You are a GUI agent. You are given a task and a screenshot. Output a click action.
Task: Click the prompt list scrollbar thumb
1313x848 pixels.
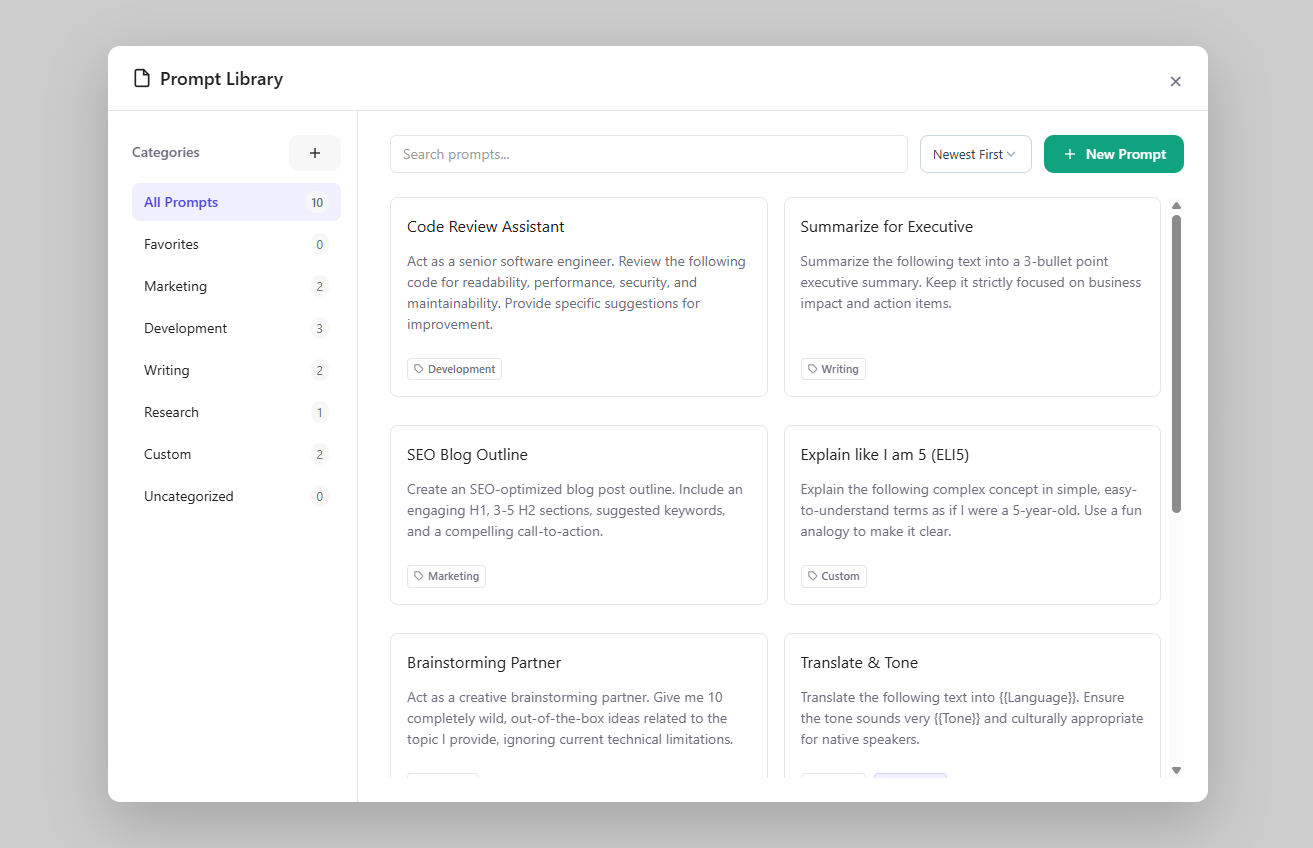click(x=1176, y=364)
